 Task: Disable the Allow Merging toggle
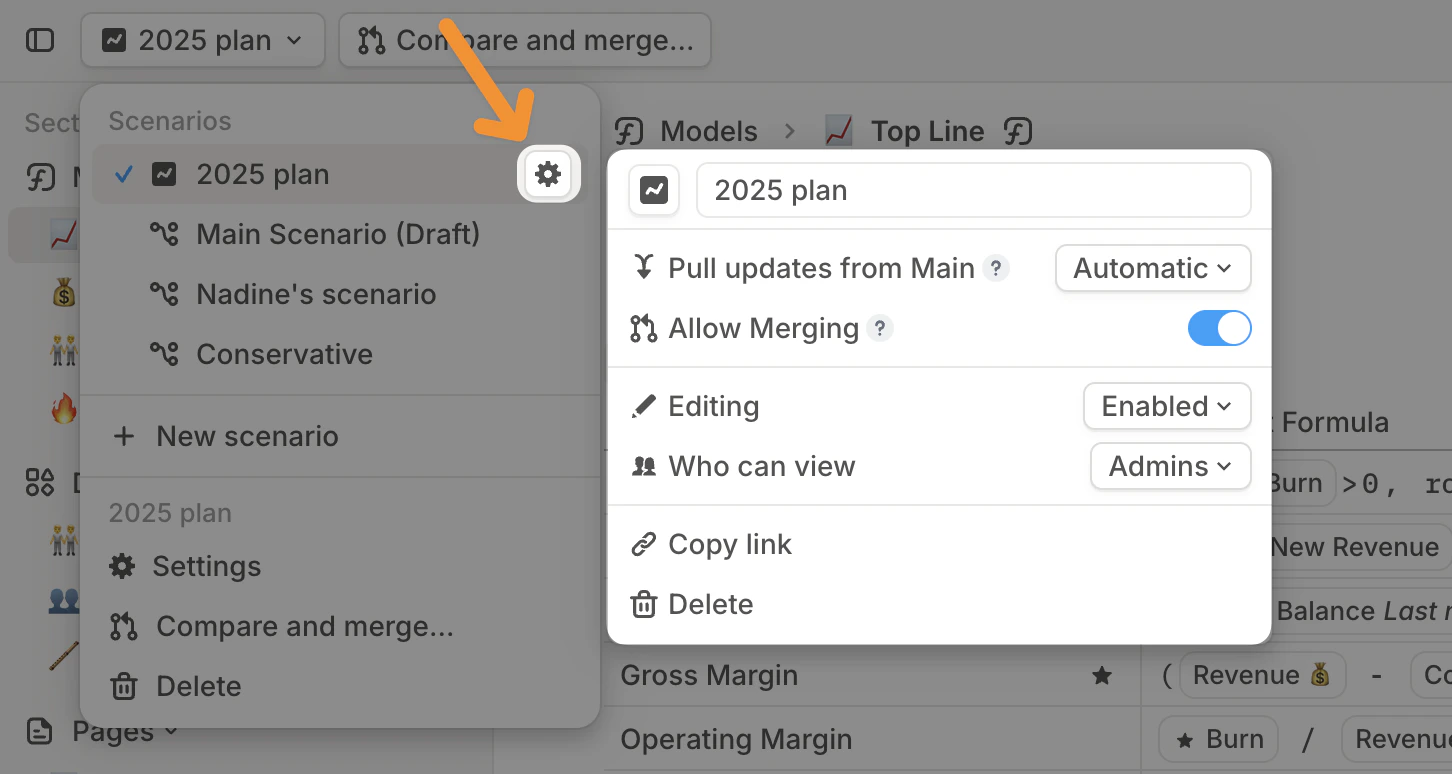[x=1219, y=328]
